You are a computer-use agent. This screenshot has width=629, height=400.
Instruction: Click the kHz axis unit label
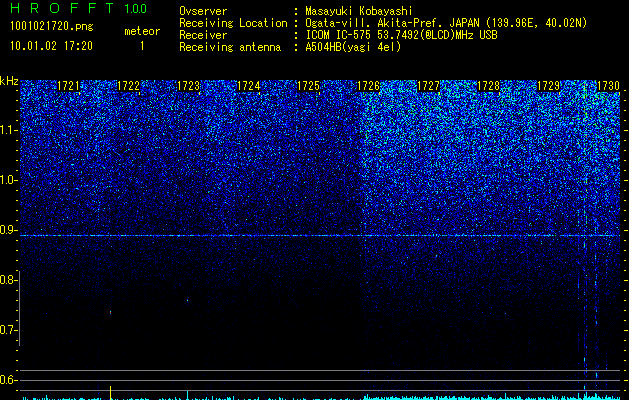[x=9, y=81]
